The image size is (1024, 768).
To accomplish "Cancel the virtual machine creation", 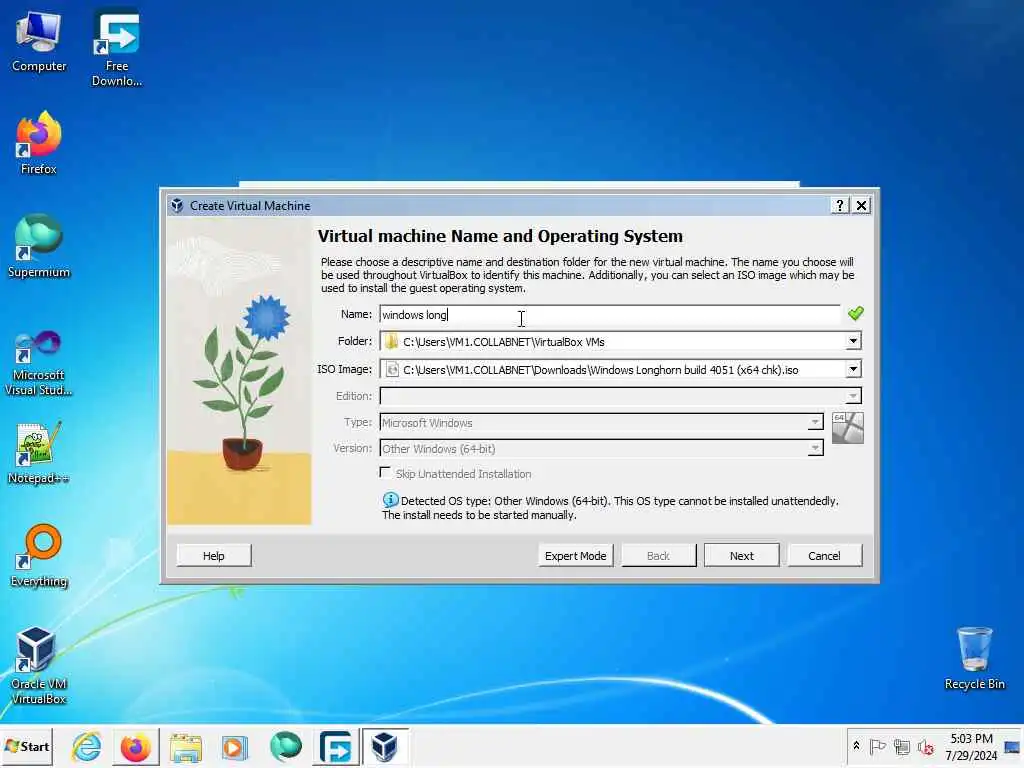I will pos(824,556).
